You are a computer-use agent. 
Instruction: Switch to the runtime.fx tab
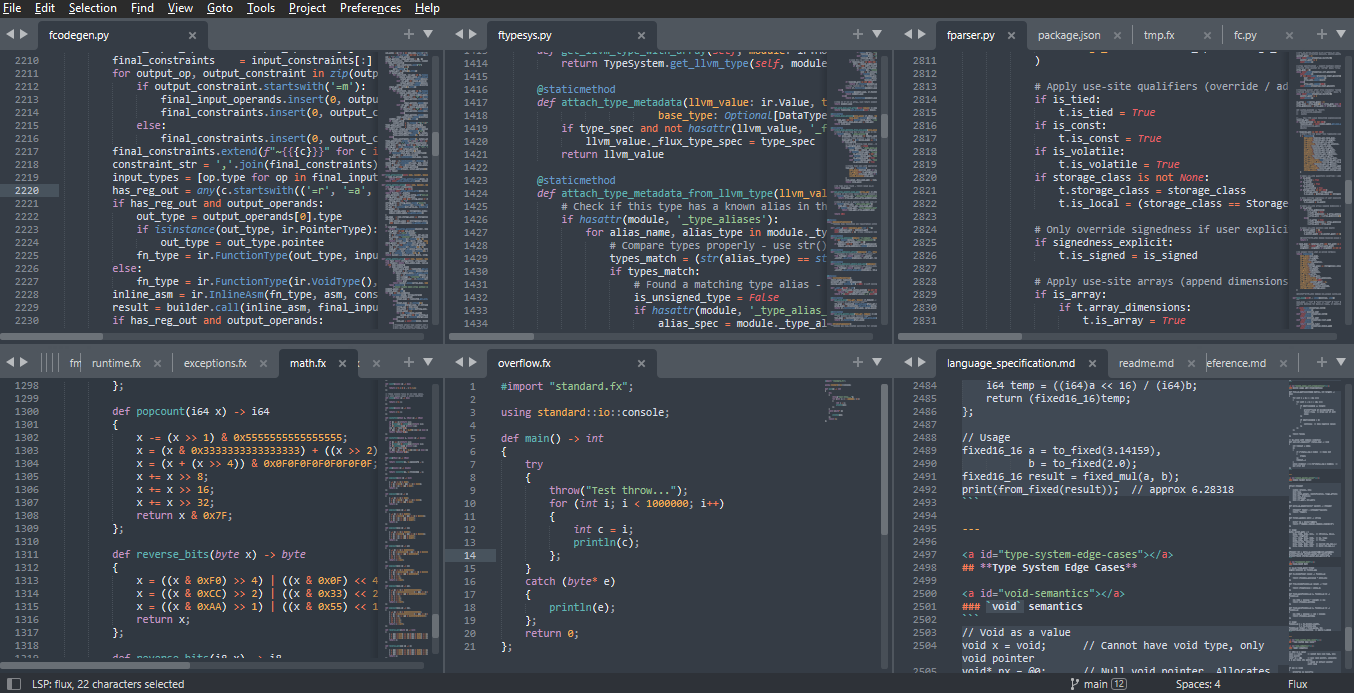pos(116,363)
